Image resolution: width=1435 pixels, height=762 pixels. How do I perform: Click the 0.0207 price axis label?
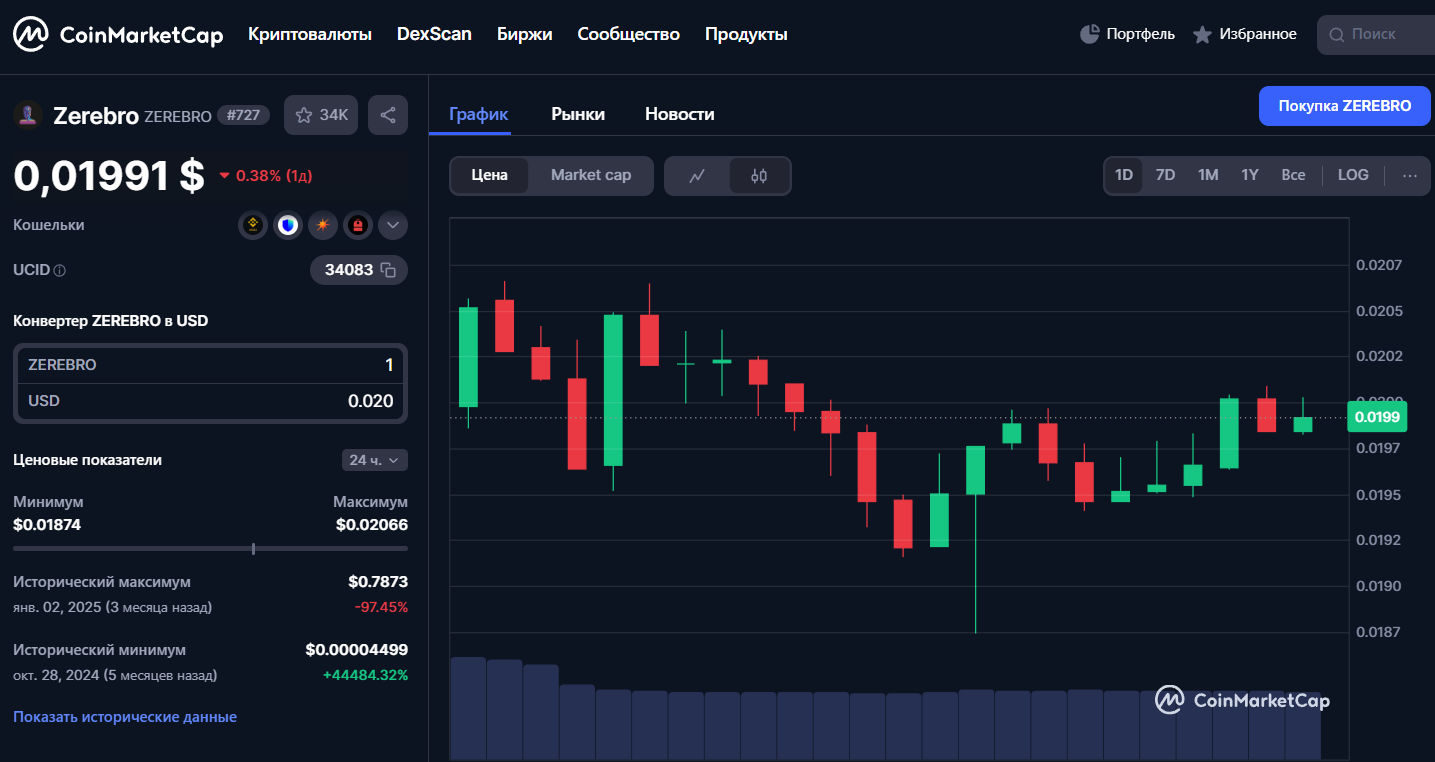pyautogui.click(x=1379, y=265)
